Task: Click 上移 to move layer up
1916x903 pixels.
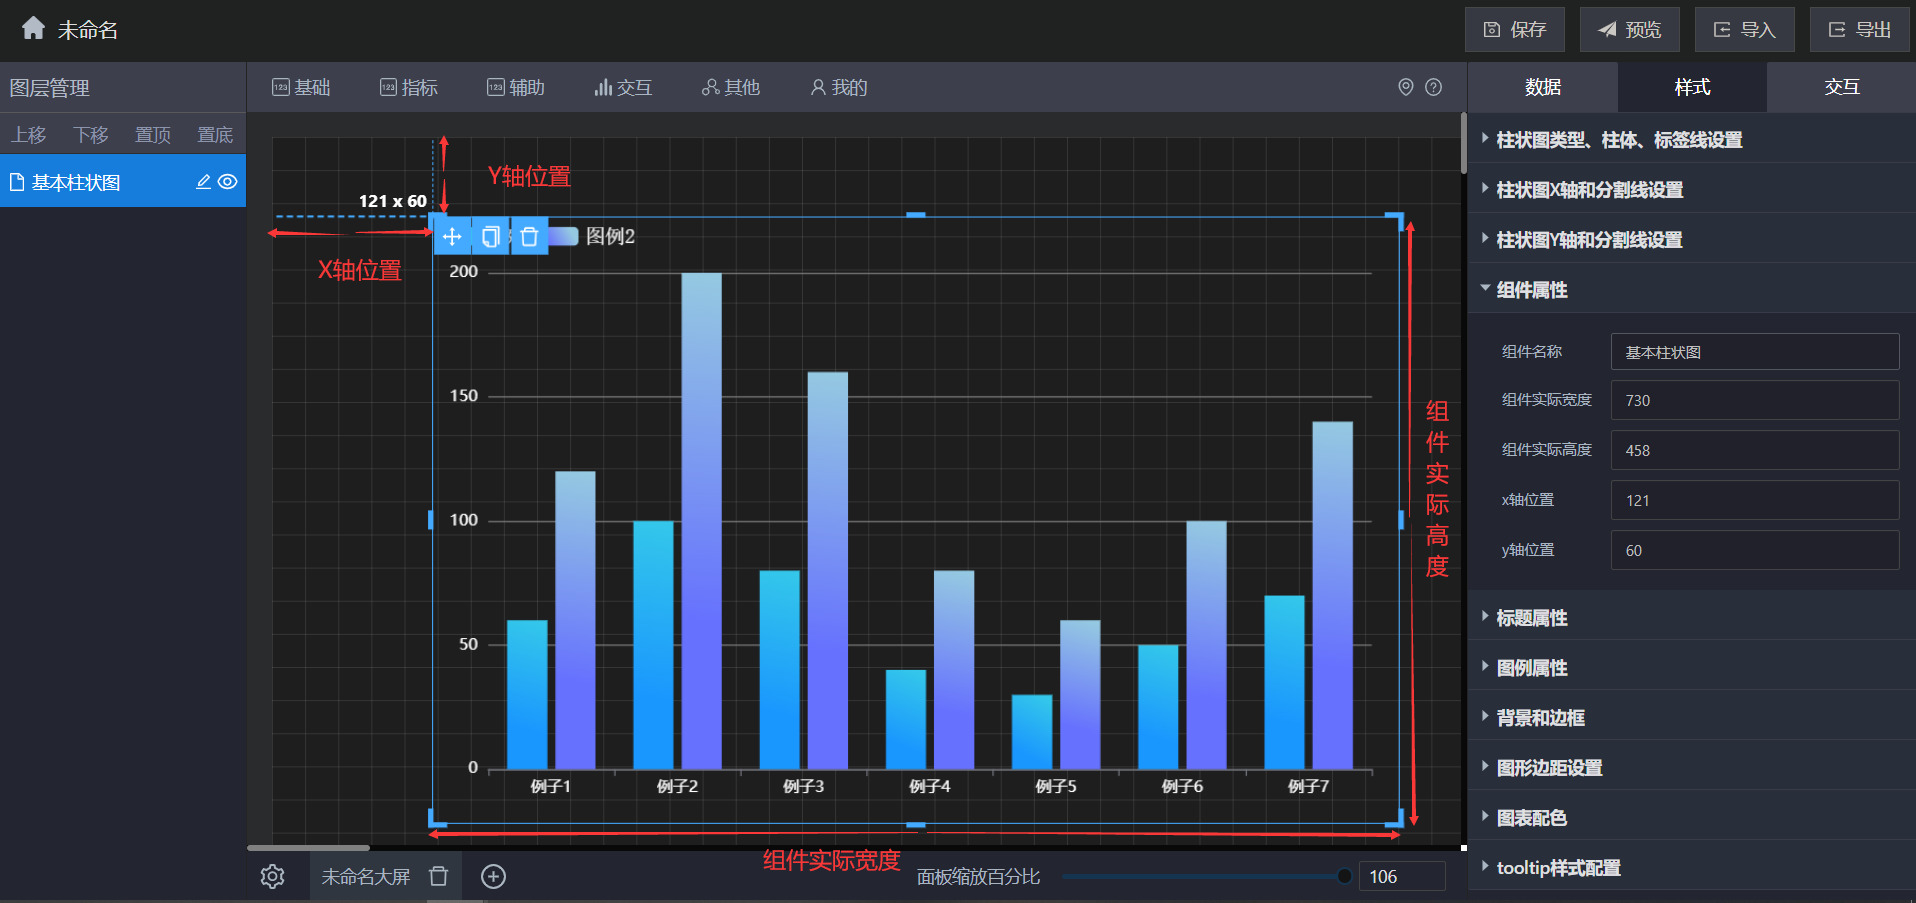Action: [x=29, y=134]
